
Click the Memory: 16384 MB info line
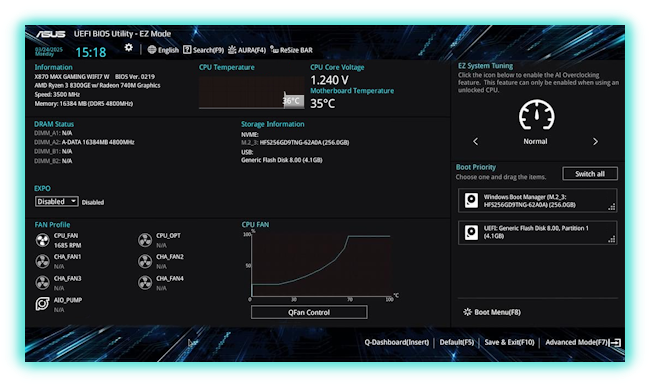(84, 104)
